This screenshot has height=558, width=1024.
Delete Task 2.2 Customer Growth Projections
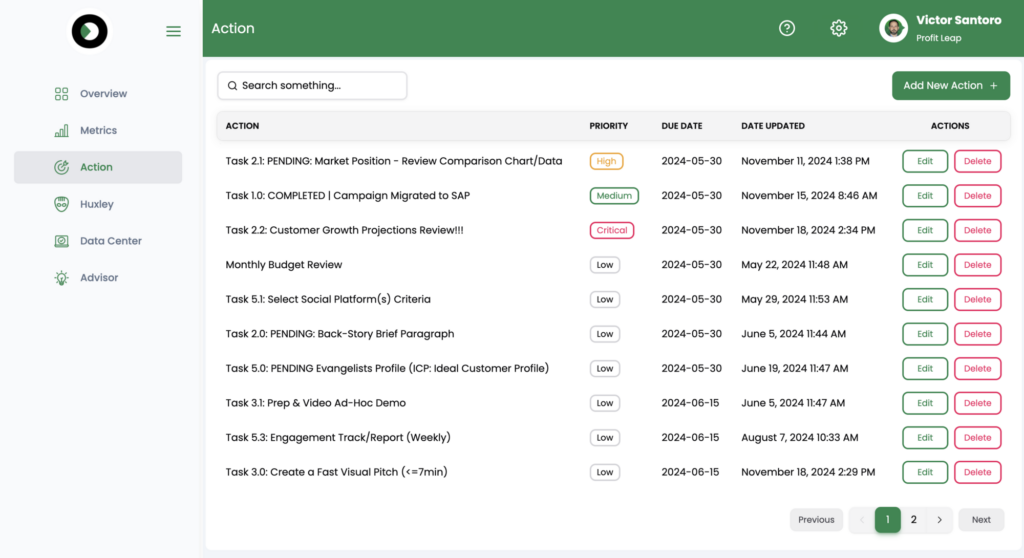[978, 230]
